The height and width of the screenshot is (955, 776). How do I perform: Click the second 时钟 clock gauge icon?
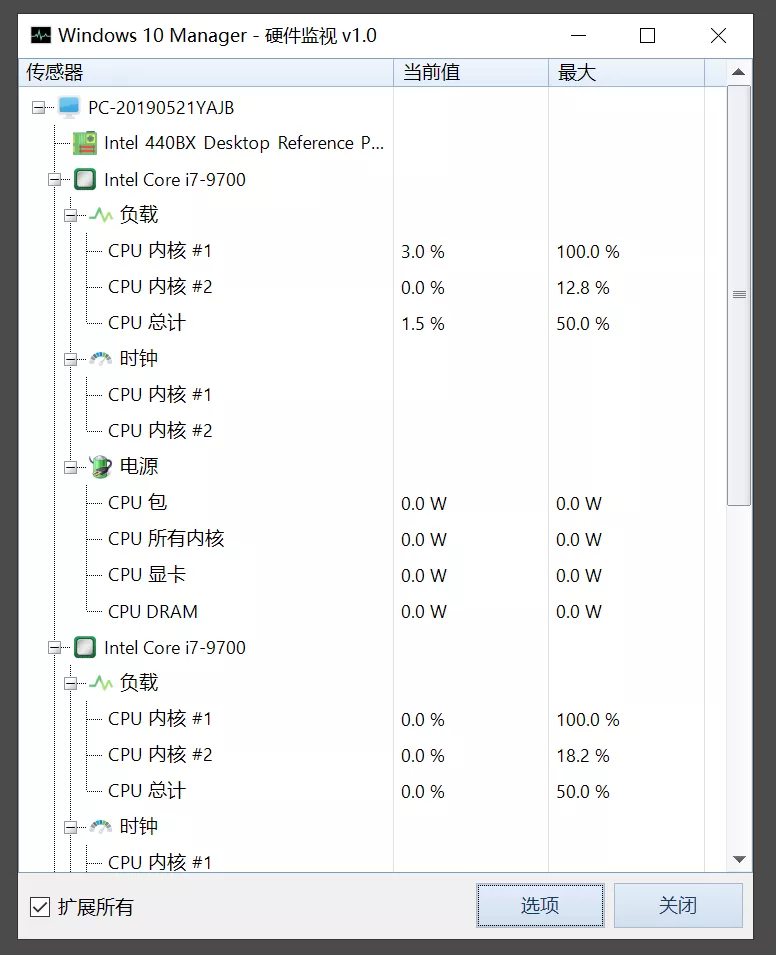101,826
